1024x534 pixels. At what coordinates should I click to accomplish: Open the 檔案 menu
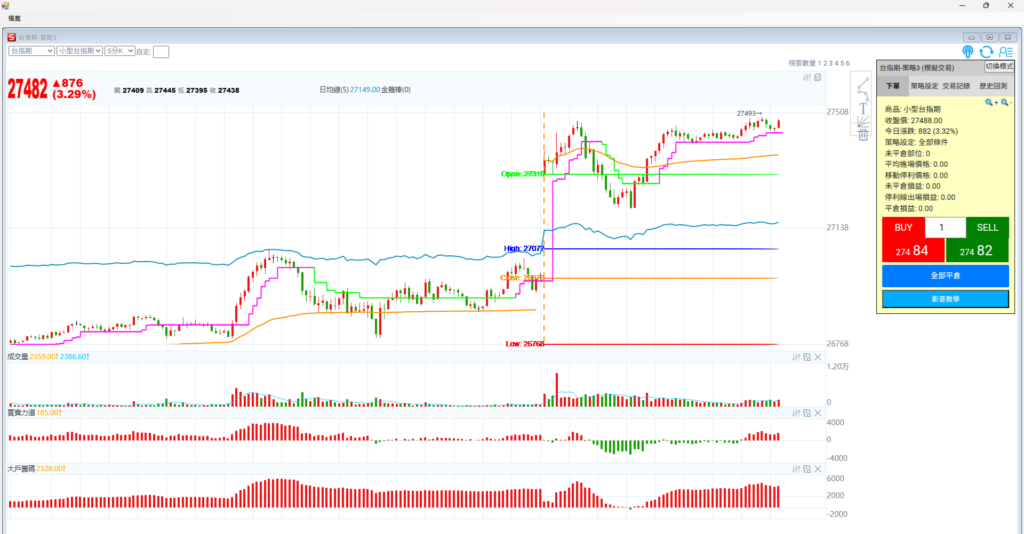[x=14, y=19]
